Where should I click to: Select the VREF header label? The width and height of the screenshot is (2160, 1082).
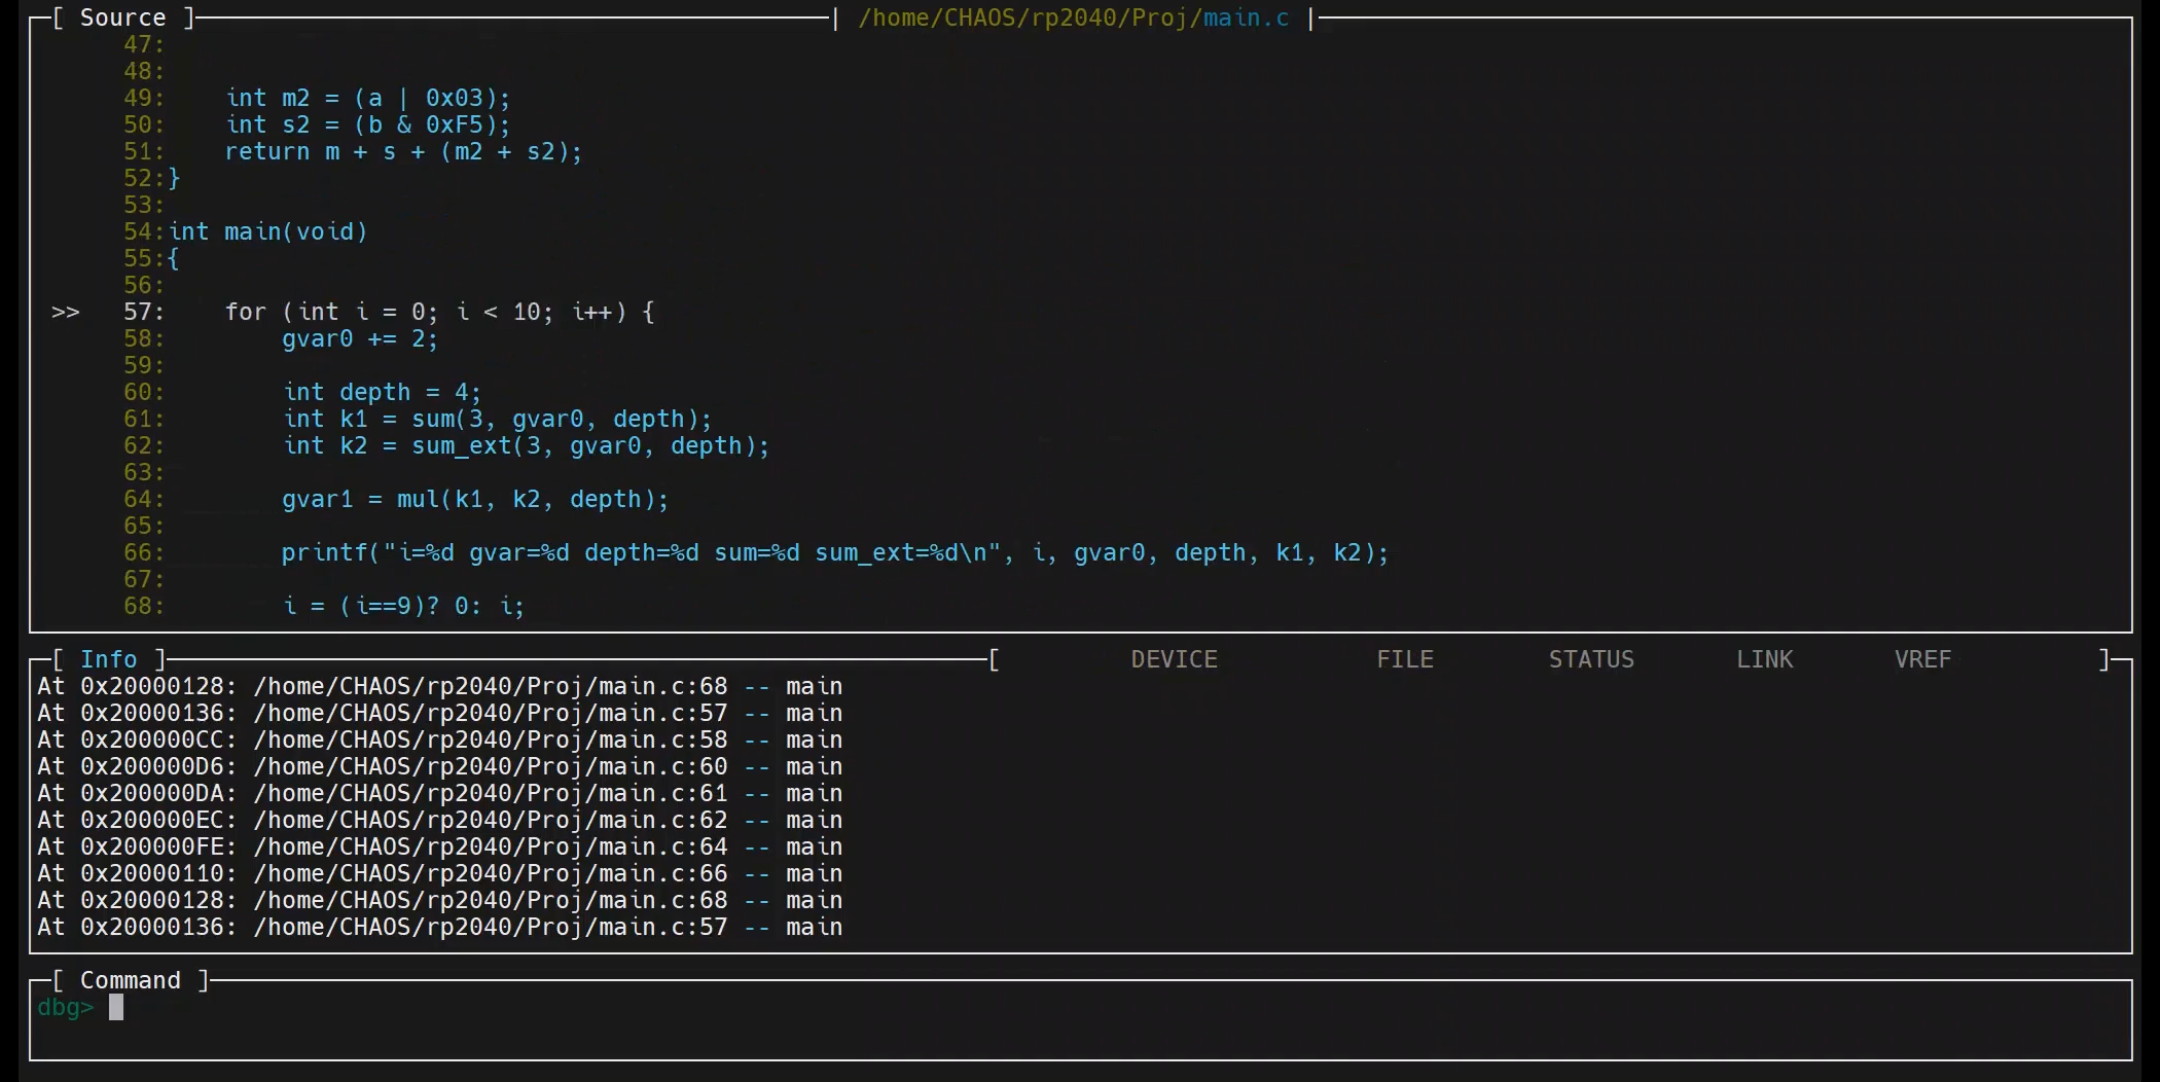tap(1923, 660)
